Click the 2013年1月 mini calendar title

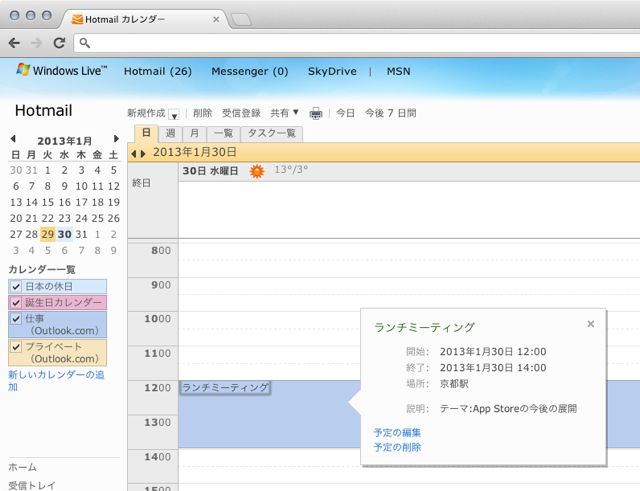click(x=64, y=141)
